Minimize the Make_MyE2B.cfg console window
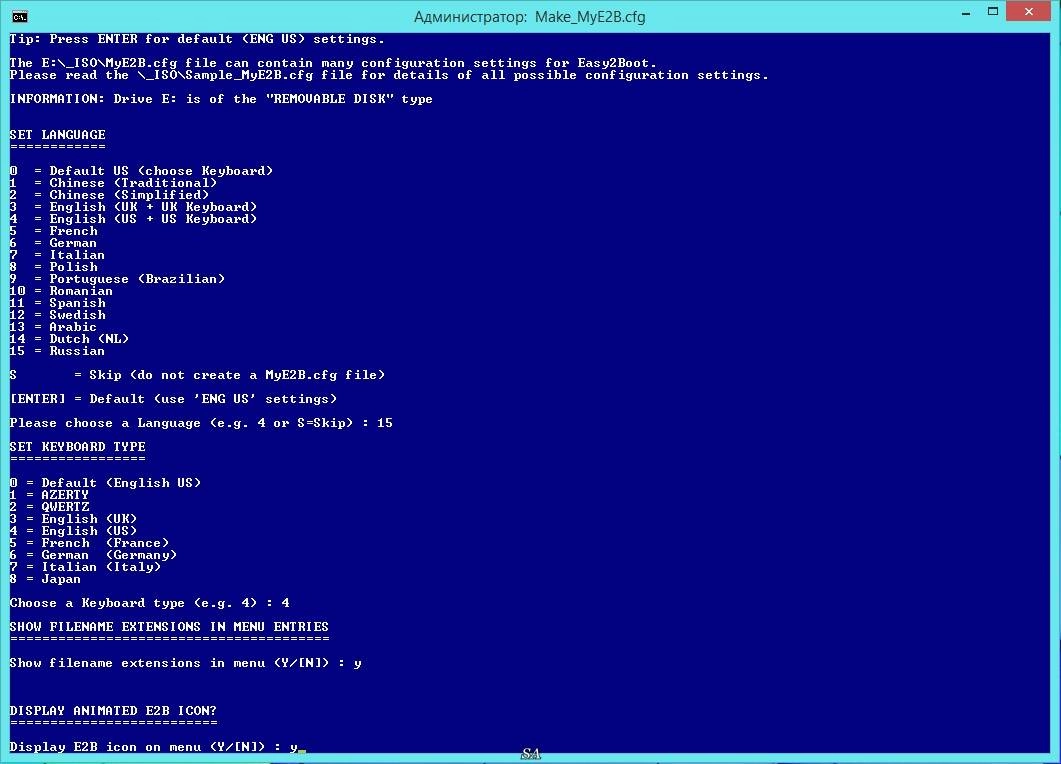The height and width of the screenshot is (764, 1061). [966, 14]
